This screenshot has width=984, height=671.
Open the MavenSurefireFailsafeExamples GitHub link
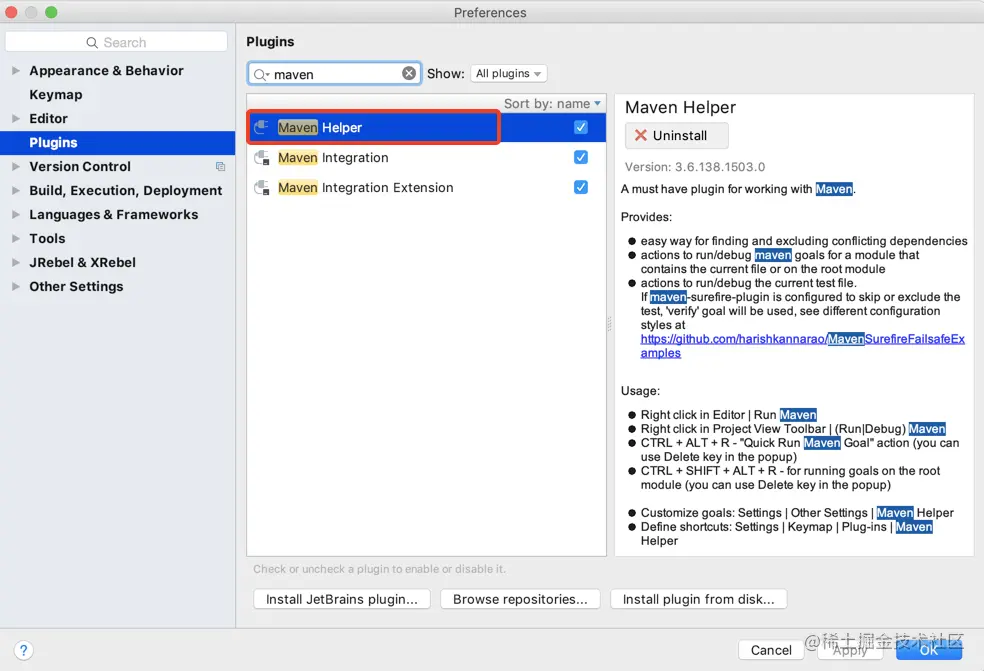click(x=803, y=346)
